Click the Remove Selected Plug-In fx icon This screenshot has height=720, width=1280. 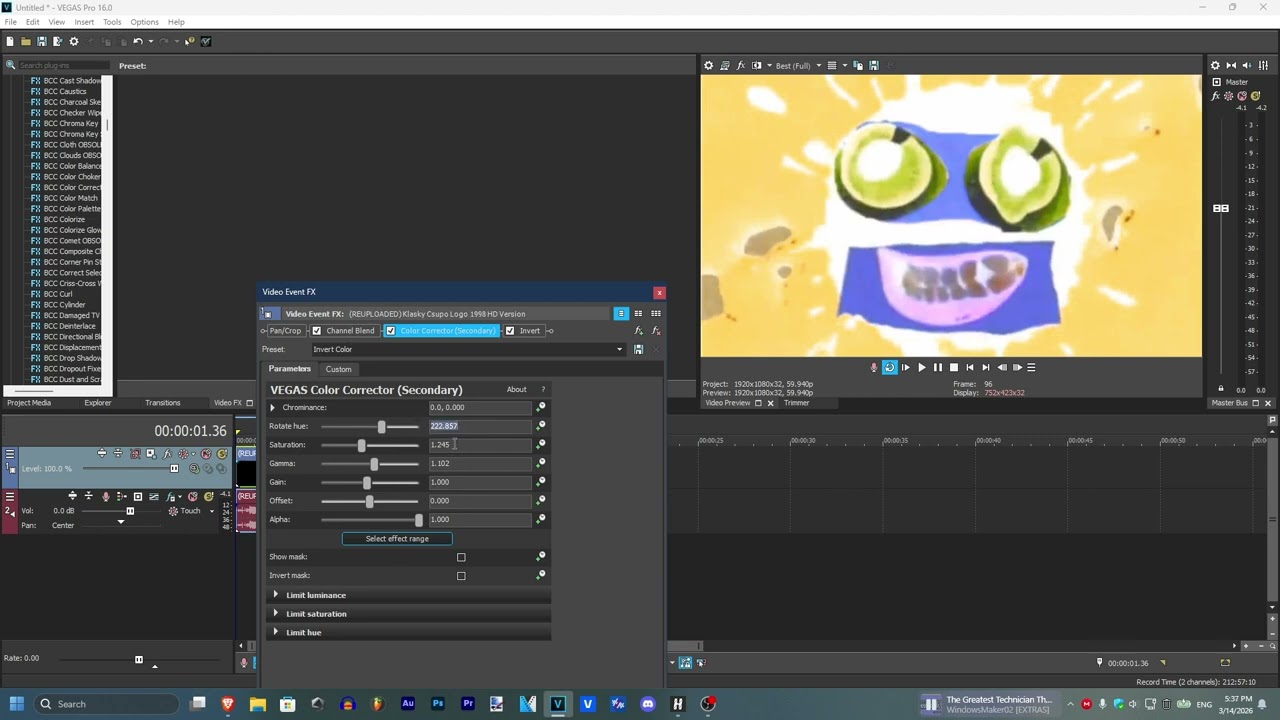point(656,331)
